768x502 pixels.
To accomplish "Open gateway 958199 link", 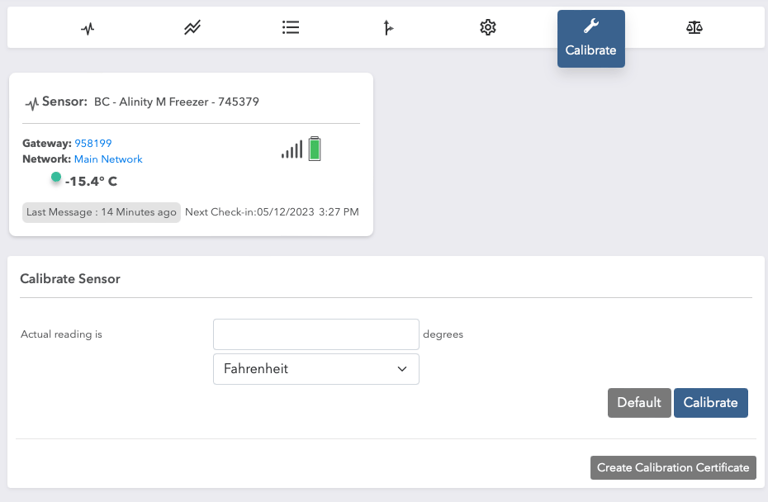I will [x=93, y=143].
